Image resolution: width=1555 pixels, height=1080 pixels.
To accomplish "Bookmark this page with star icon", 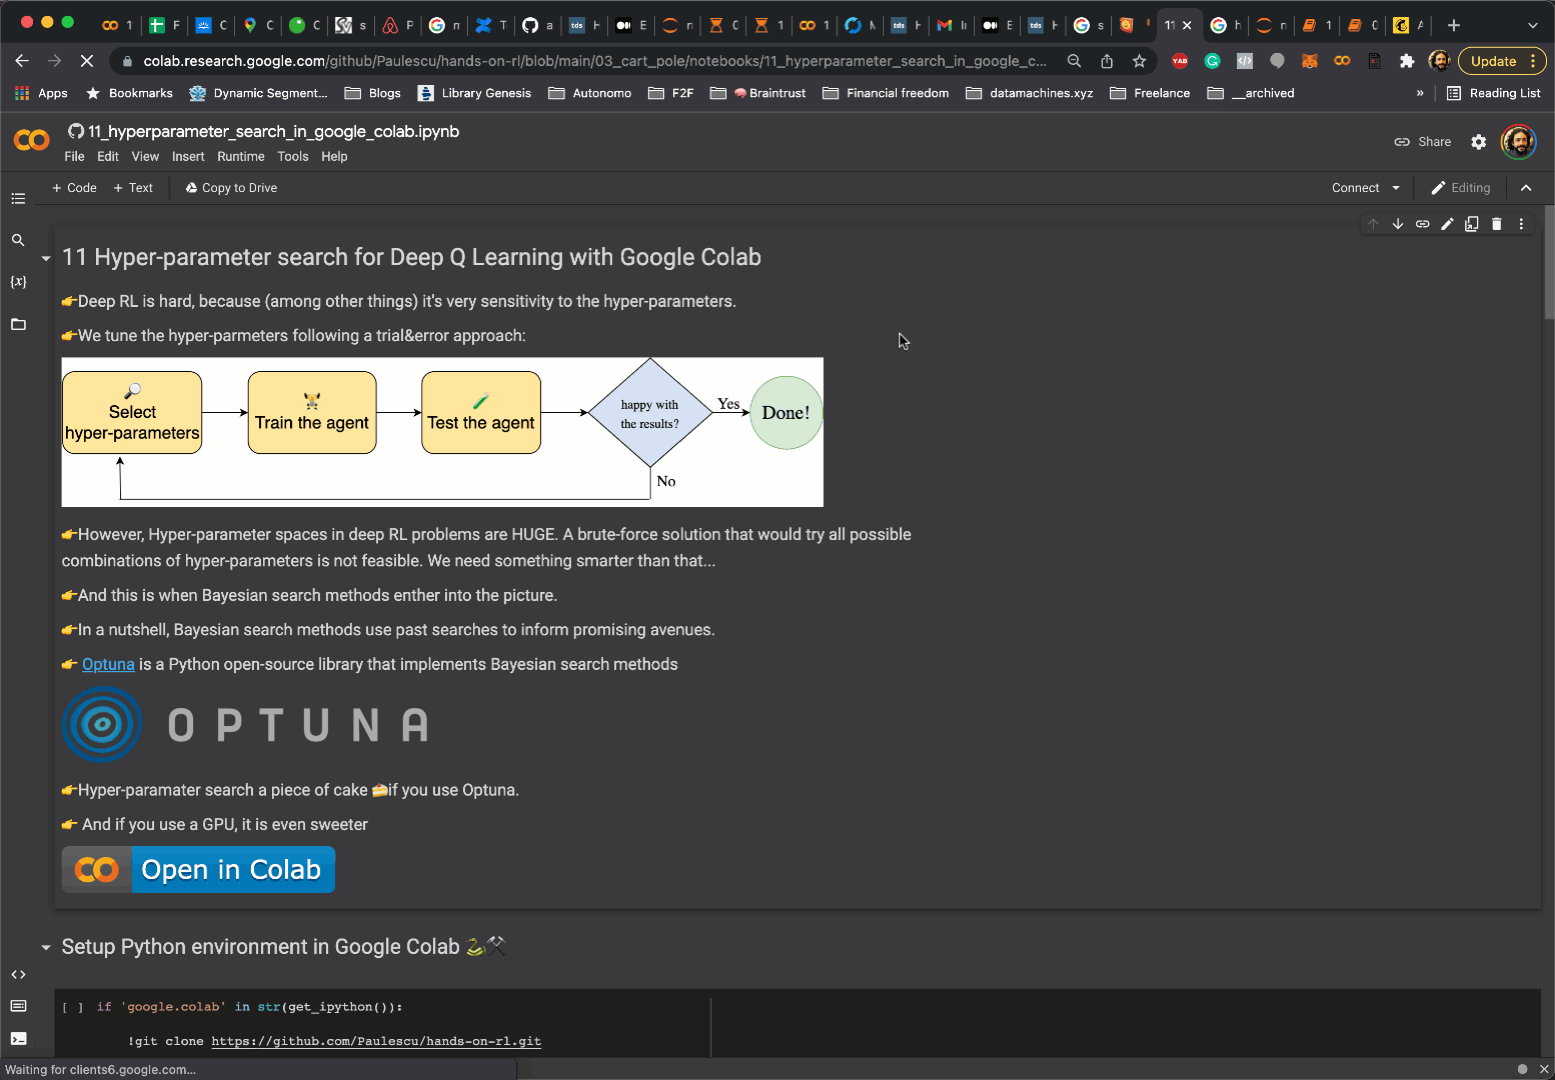I will [1139, 61].
